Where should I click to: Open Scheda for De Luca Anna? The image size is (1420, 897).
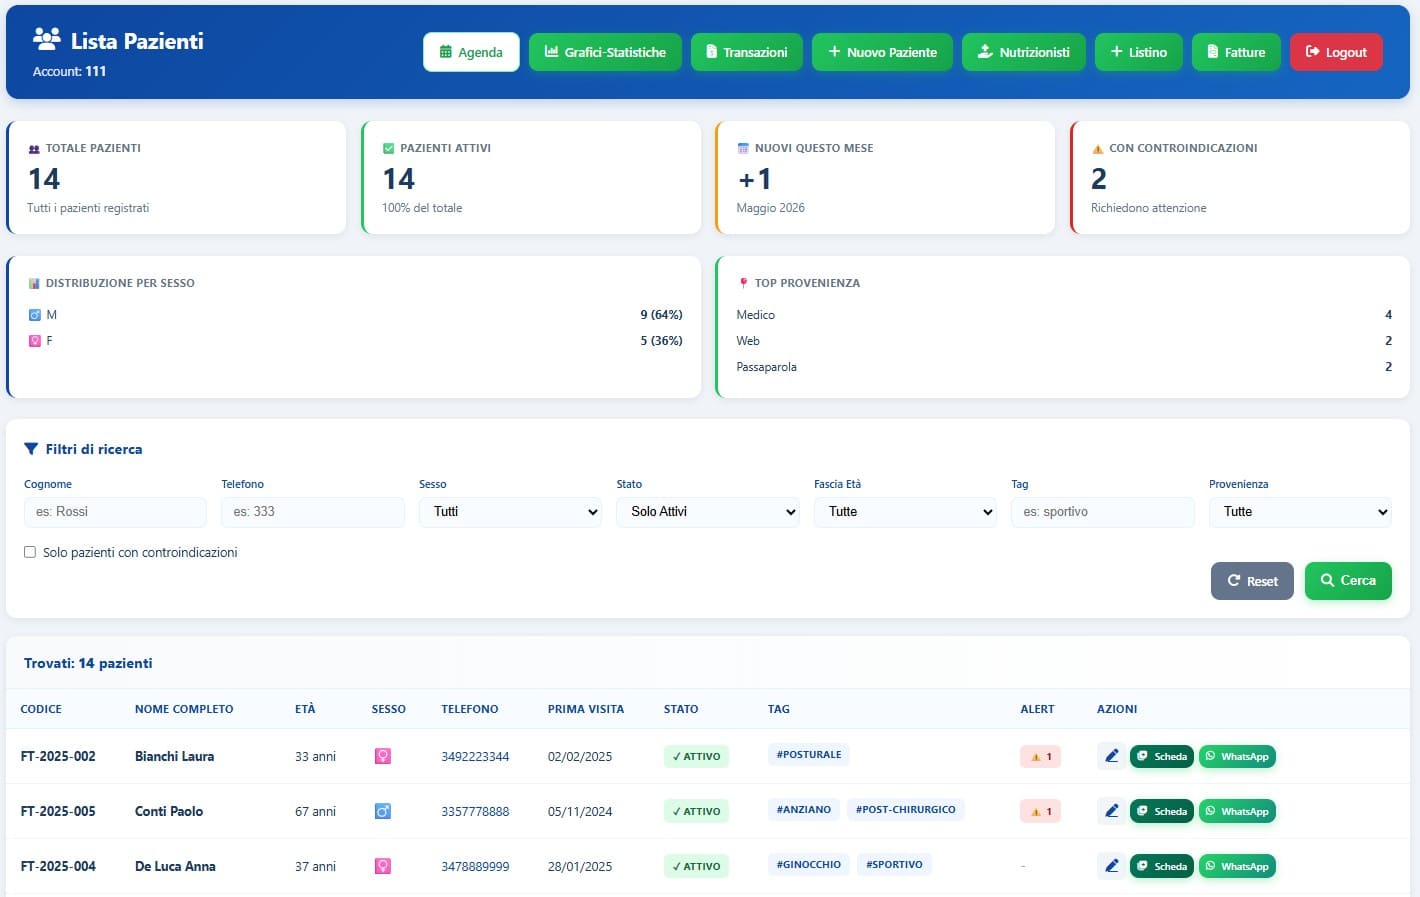[1161, 867]
